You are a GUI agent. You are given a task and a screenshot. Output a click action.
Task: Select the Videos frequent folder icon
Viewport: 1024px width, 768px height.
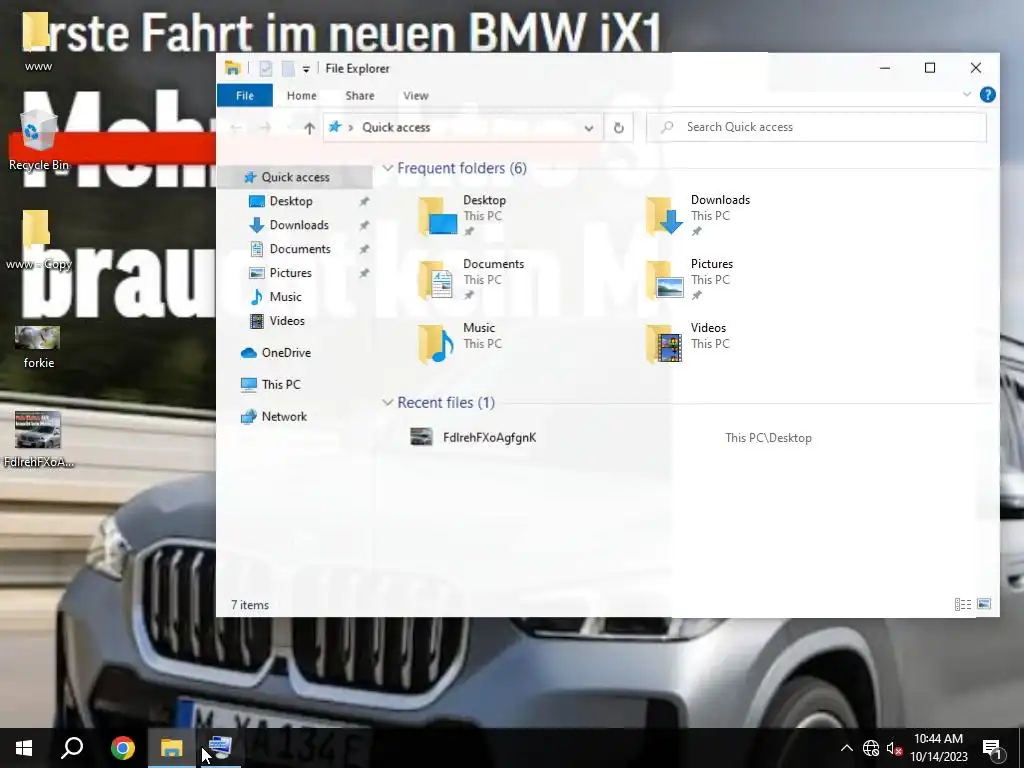coord(665,344)
